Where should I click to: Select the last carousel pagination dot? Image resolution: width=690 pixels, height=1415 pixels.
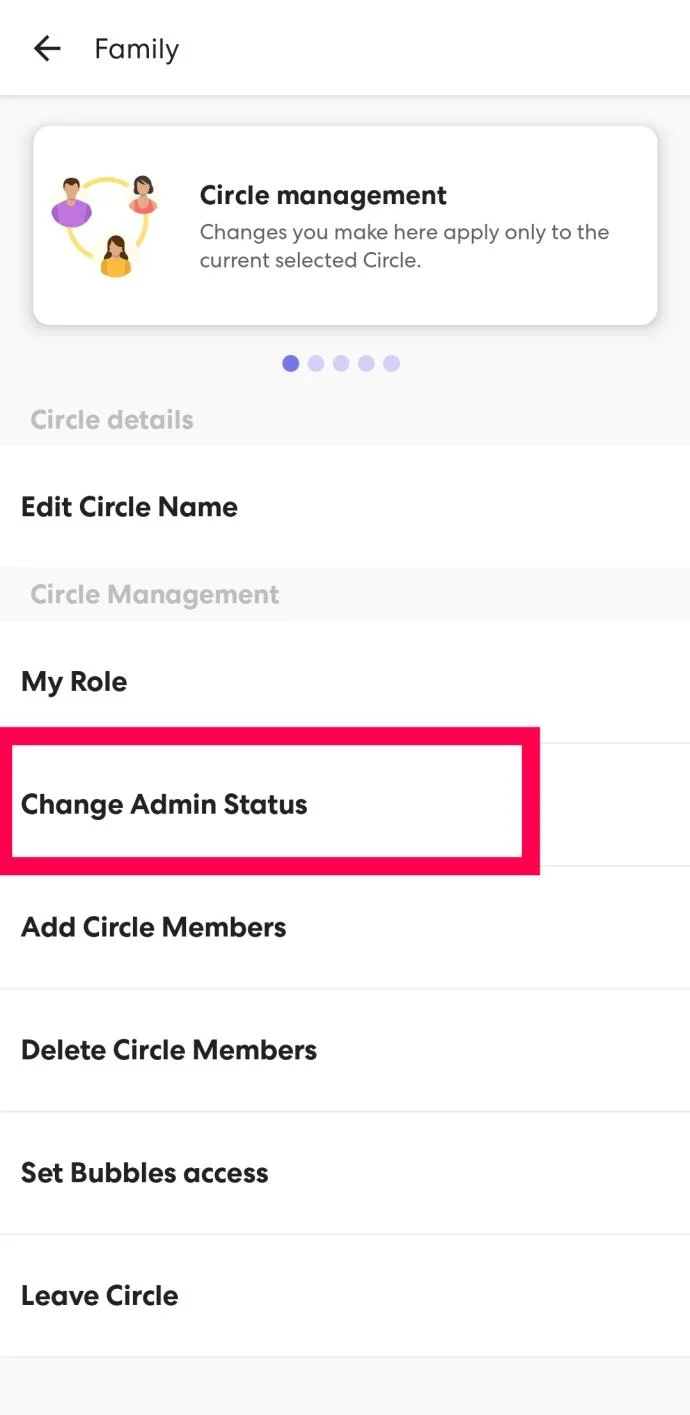coord(391,363)
